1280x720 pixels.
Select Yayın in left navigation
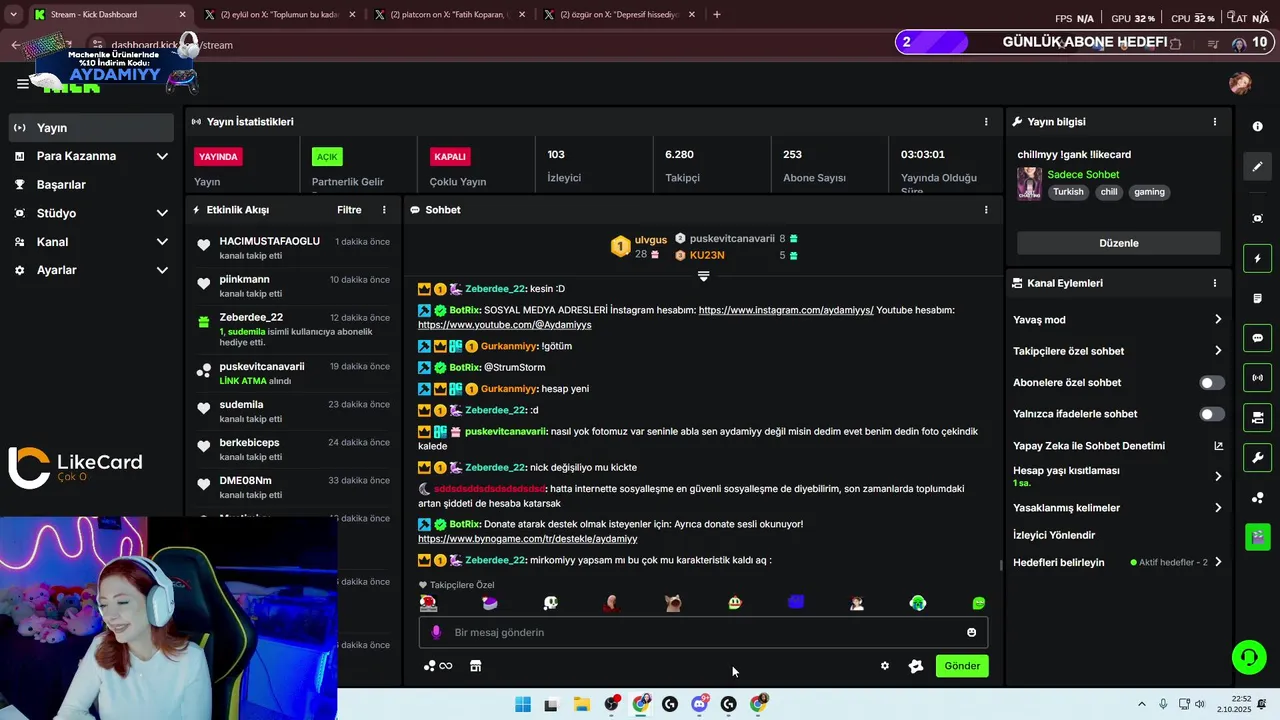92,128
